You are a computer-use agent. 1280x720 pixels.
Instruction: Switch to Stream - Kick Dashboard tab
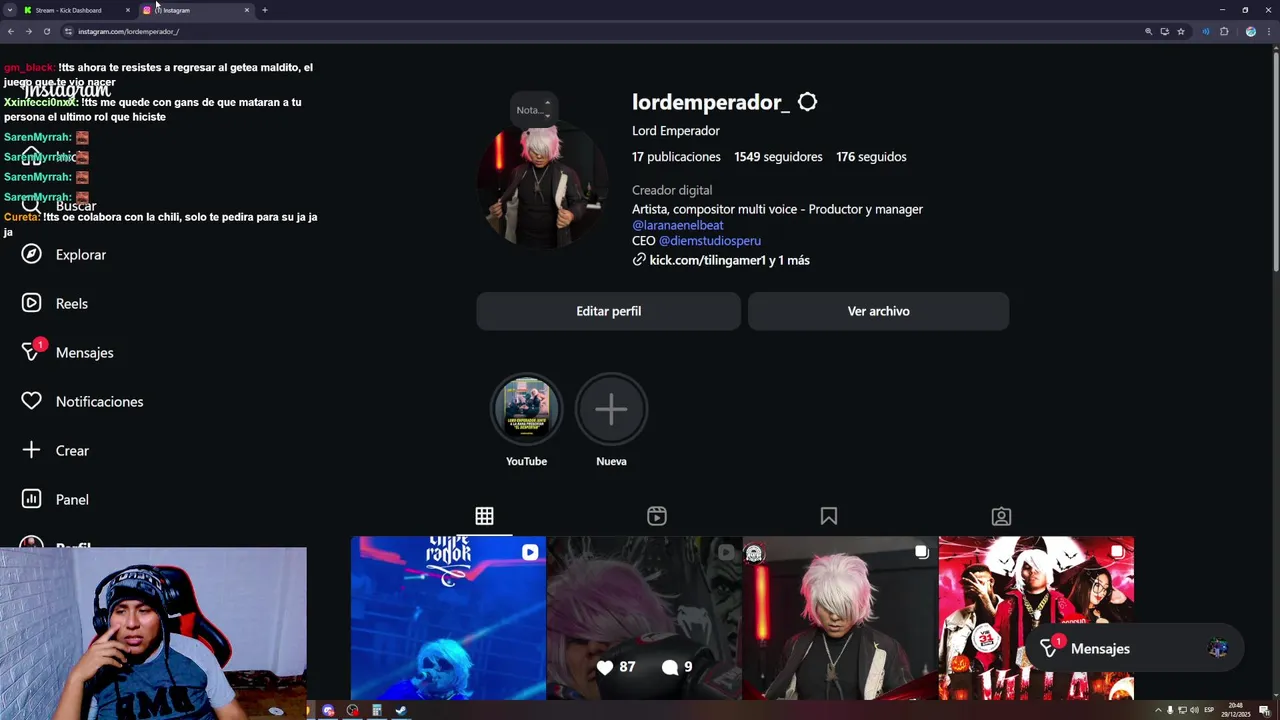[77, 10]
